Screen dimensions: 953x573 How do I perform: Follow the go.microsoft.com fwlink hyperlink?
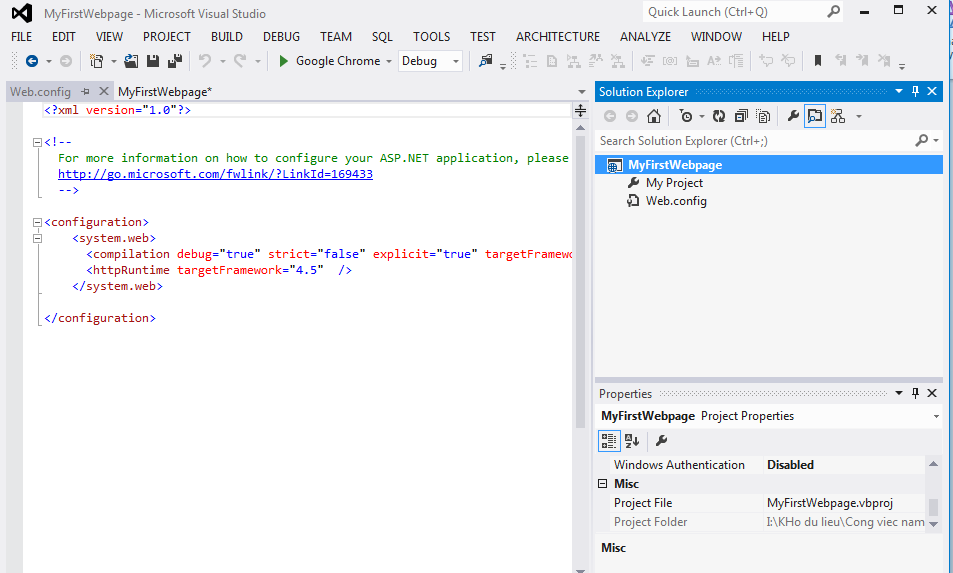(x=215, y=174)
